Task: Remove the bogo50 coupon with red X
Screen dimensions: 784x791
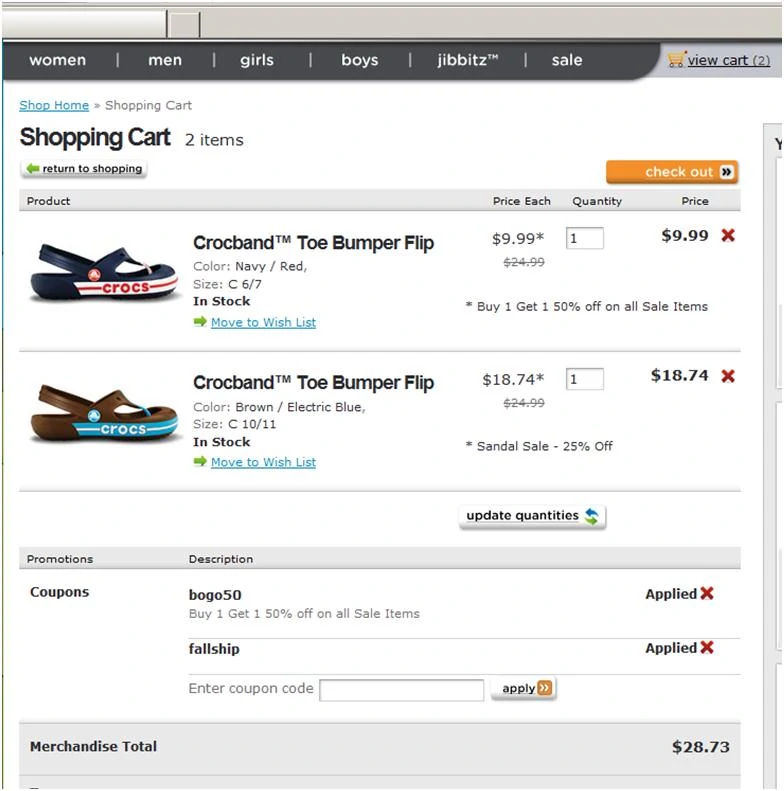Action: pyautogui.click(x=707, y=593)
